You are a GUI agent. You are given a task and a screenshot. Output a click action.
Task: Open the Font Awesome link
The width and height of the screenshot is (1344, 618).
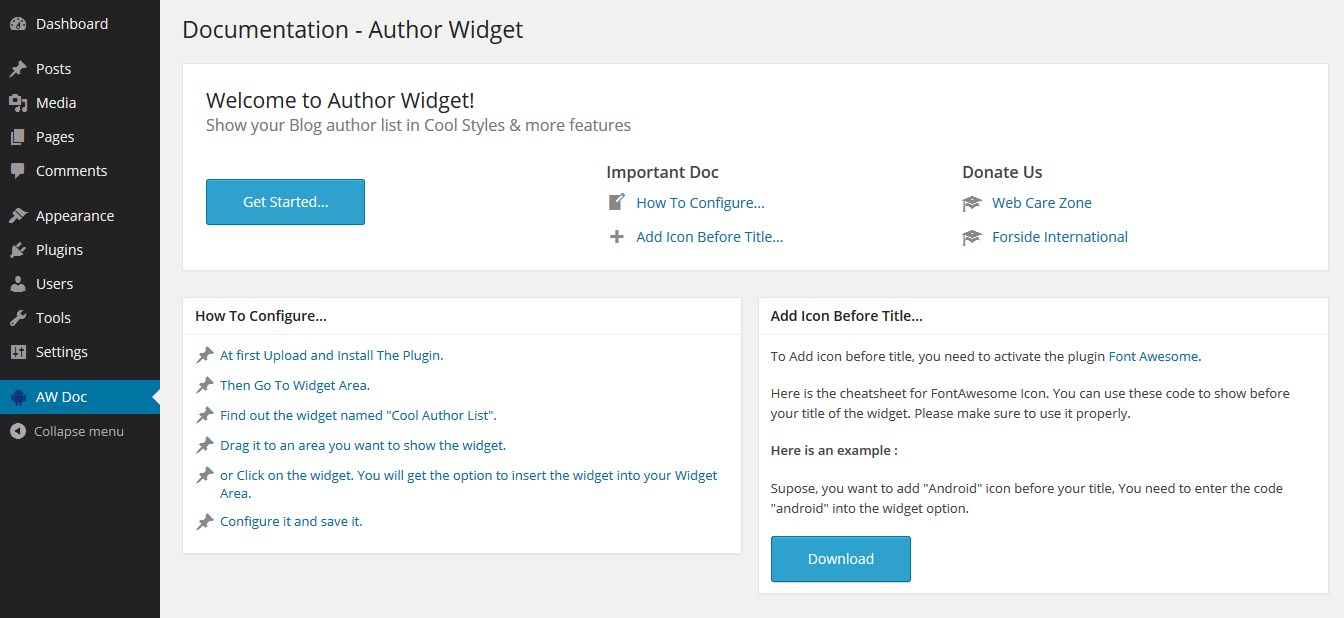pyautogui.click(x=1153, y=356)
